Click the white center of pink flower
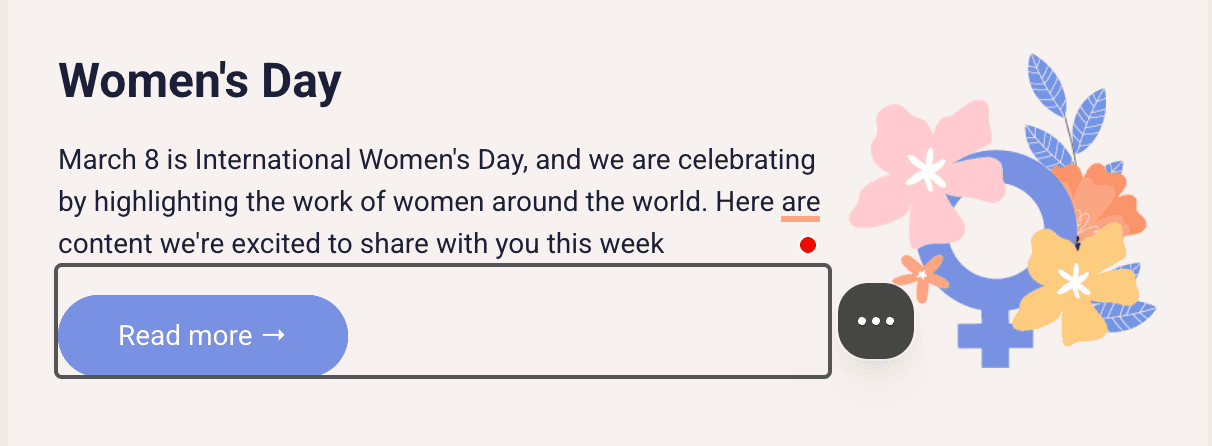Image resolution: width=1212 pixels, height=446 pixels. [x=928, y=170]
